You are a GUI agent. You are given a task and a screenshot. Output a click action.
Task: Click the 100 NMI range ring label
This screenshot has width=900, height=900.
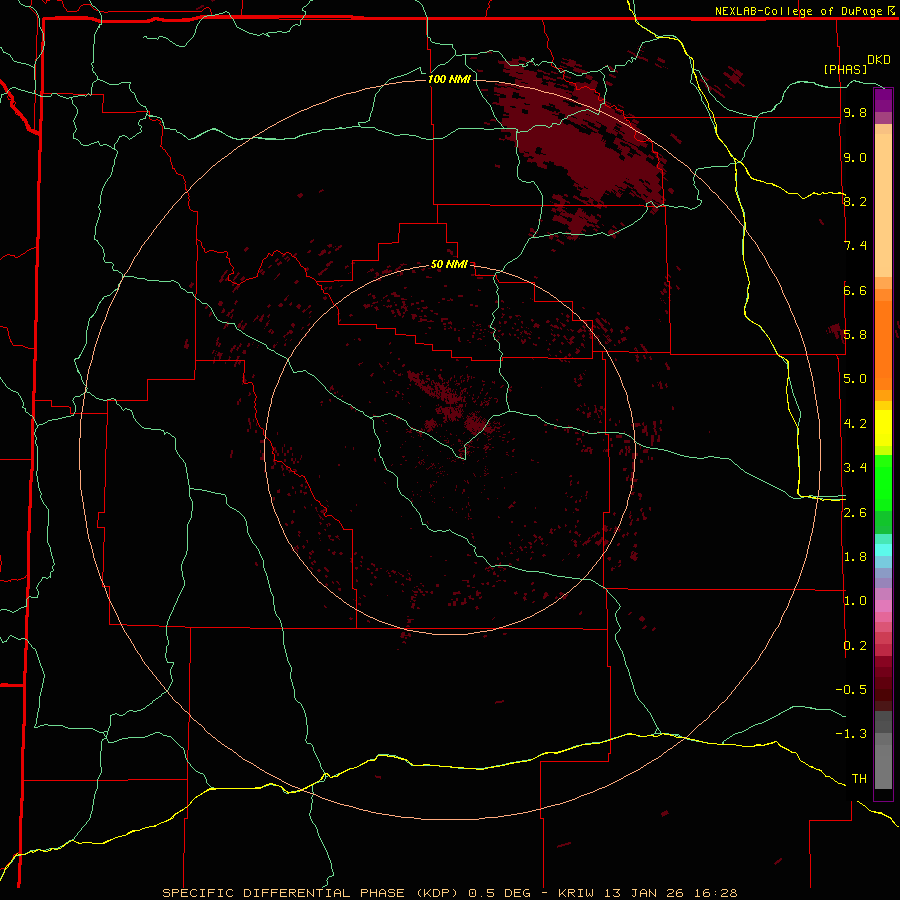[449, 79]
